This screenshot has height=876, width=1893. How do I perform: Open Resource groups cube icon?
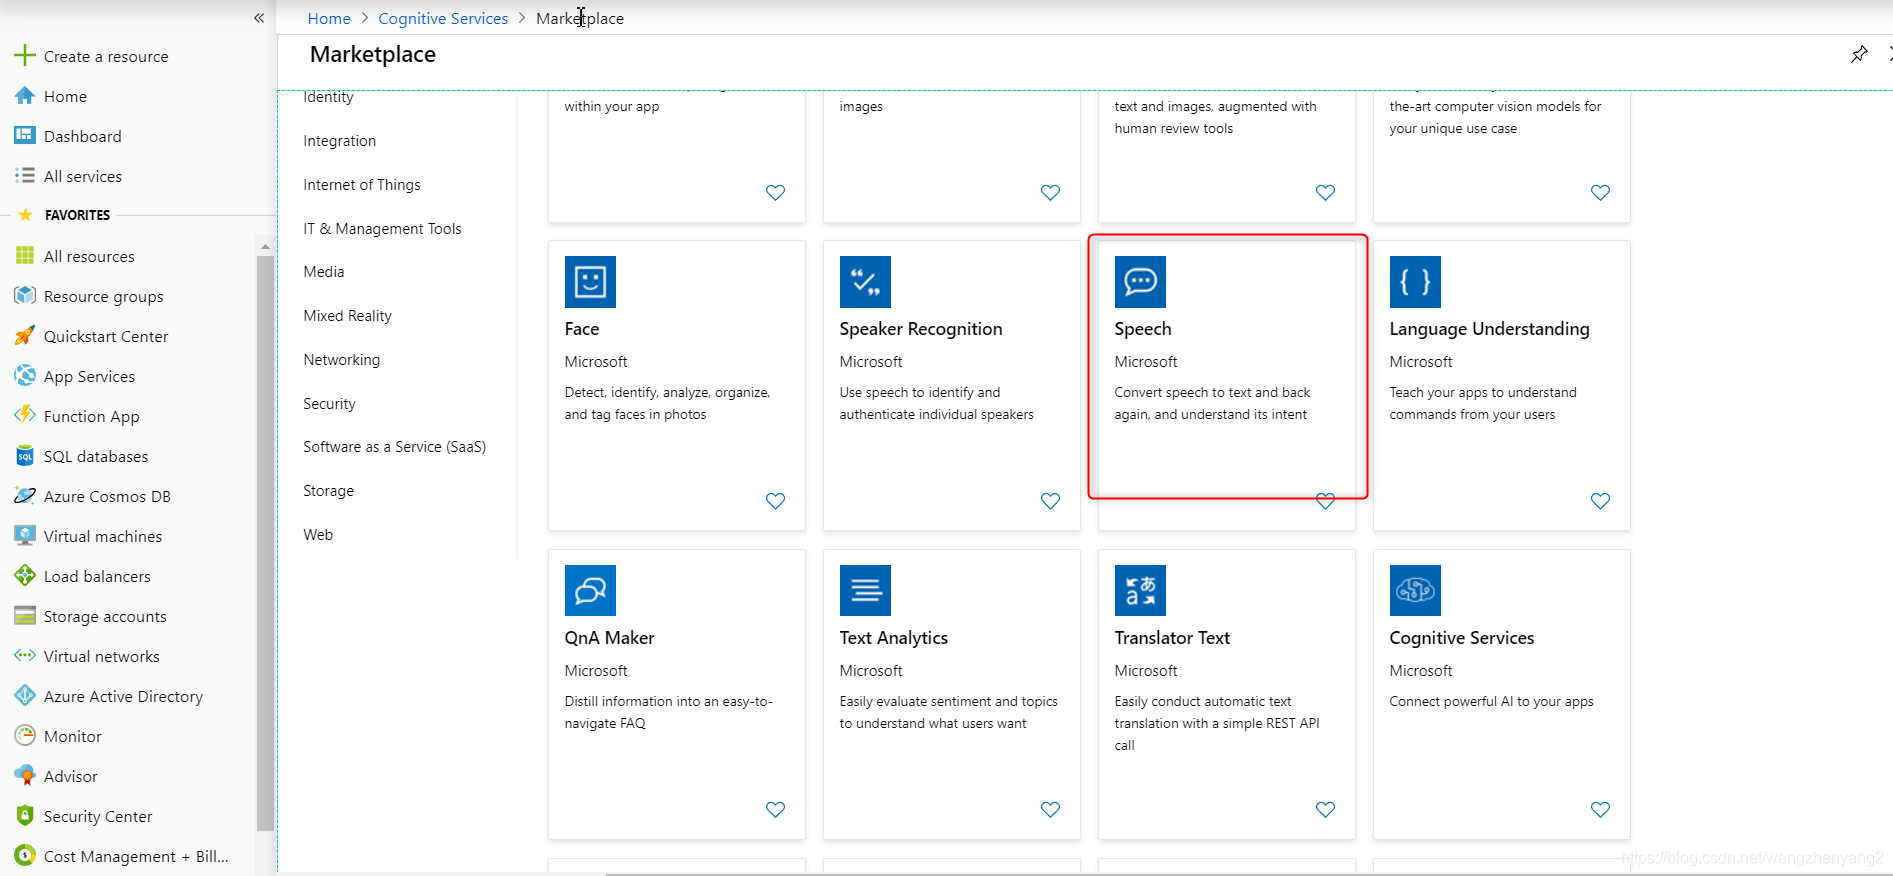coord(25,296)
